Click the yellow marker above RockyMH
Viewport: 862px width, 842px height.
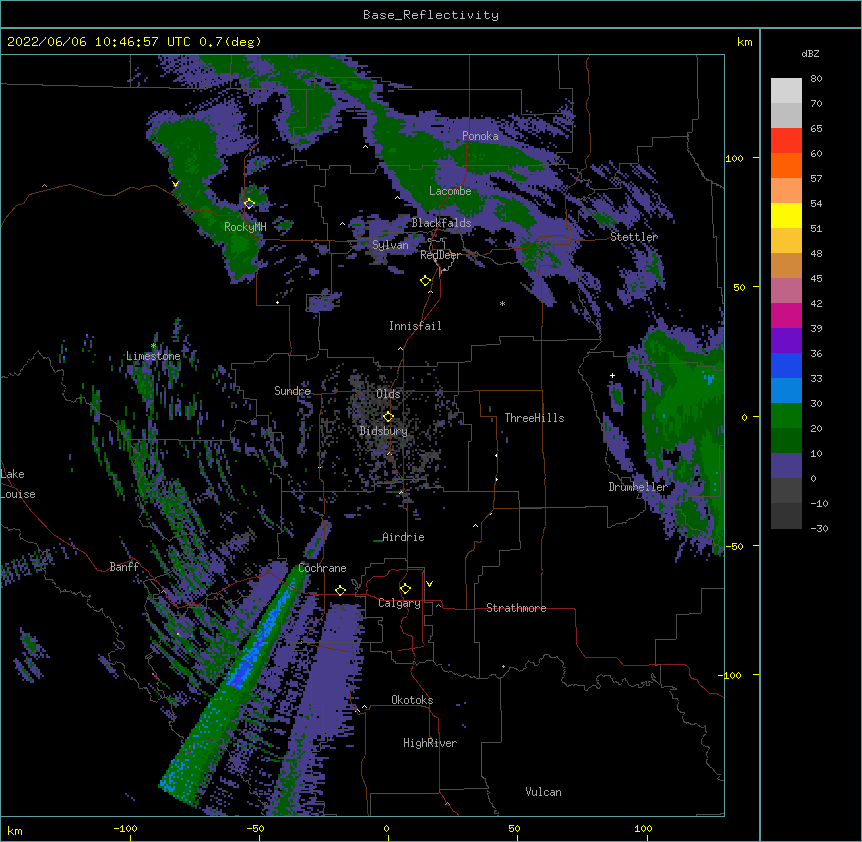click(x=249, y=203)
